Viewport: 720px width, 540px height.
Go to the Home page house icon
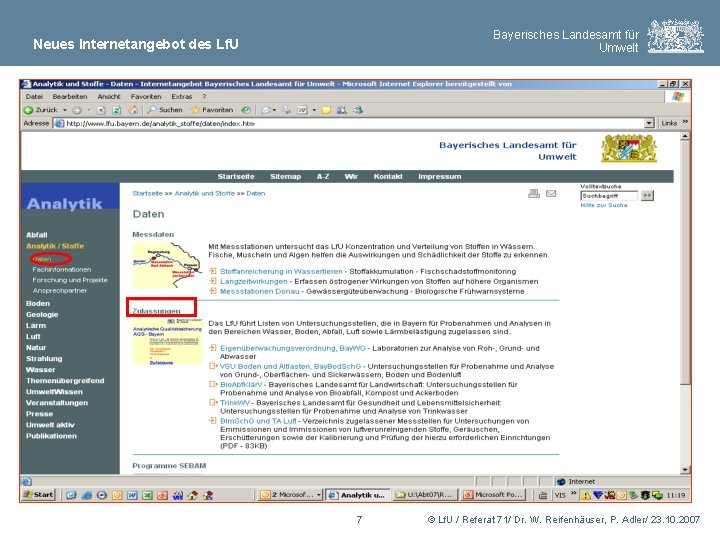pos(133,110)
